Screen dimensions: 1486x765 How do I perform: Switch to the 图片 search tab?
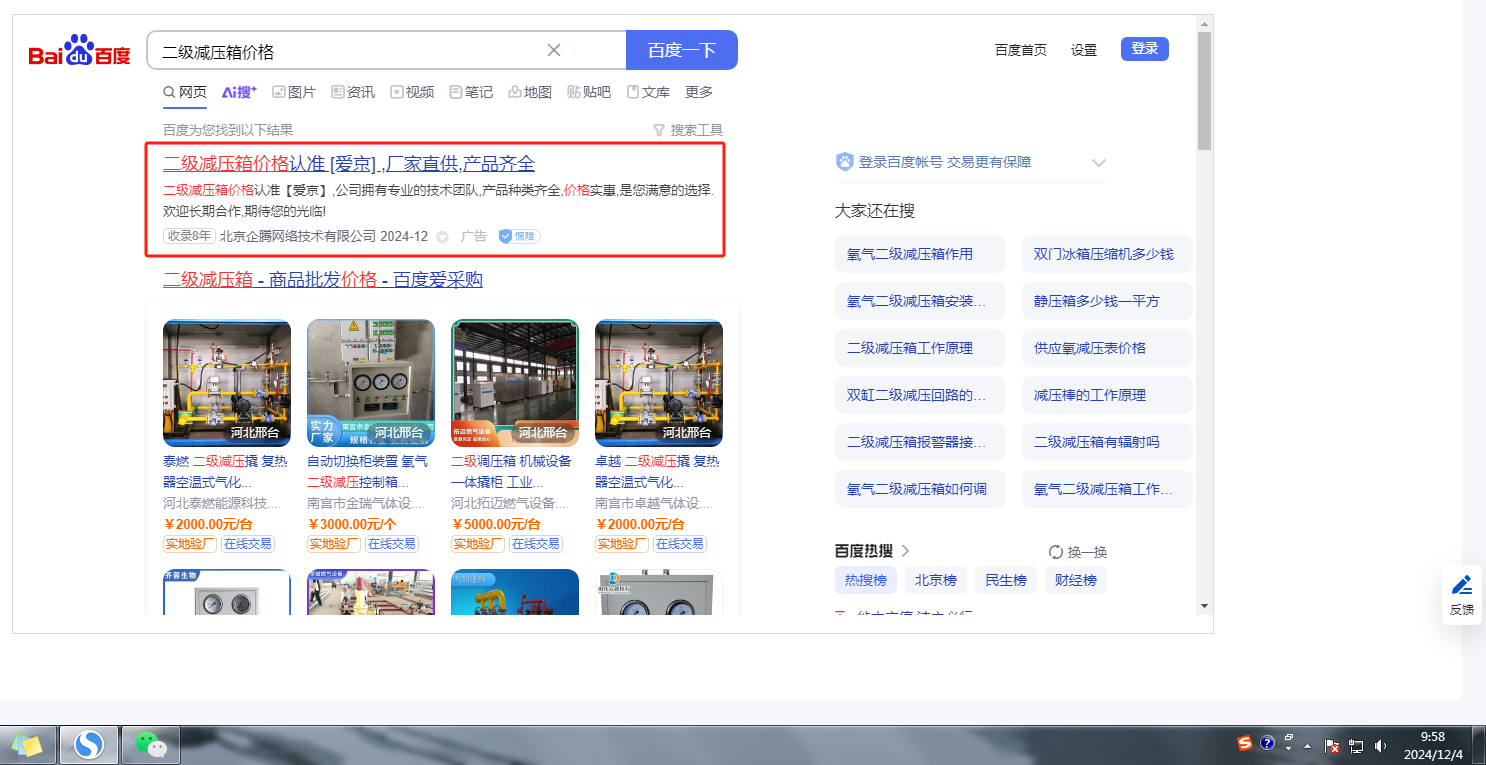tap(294, 92)
